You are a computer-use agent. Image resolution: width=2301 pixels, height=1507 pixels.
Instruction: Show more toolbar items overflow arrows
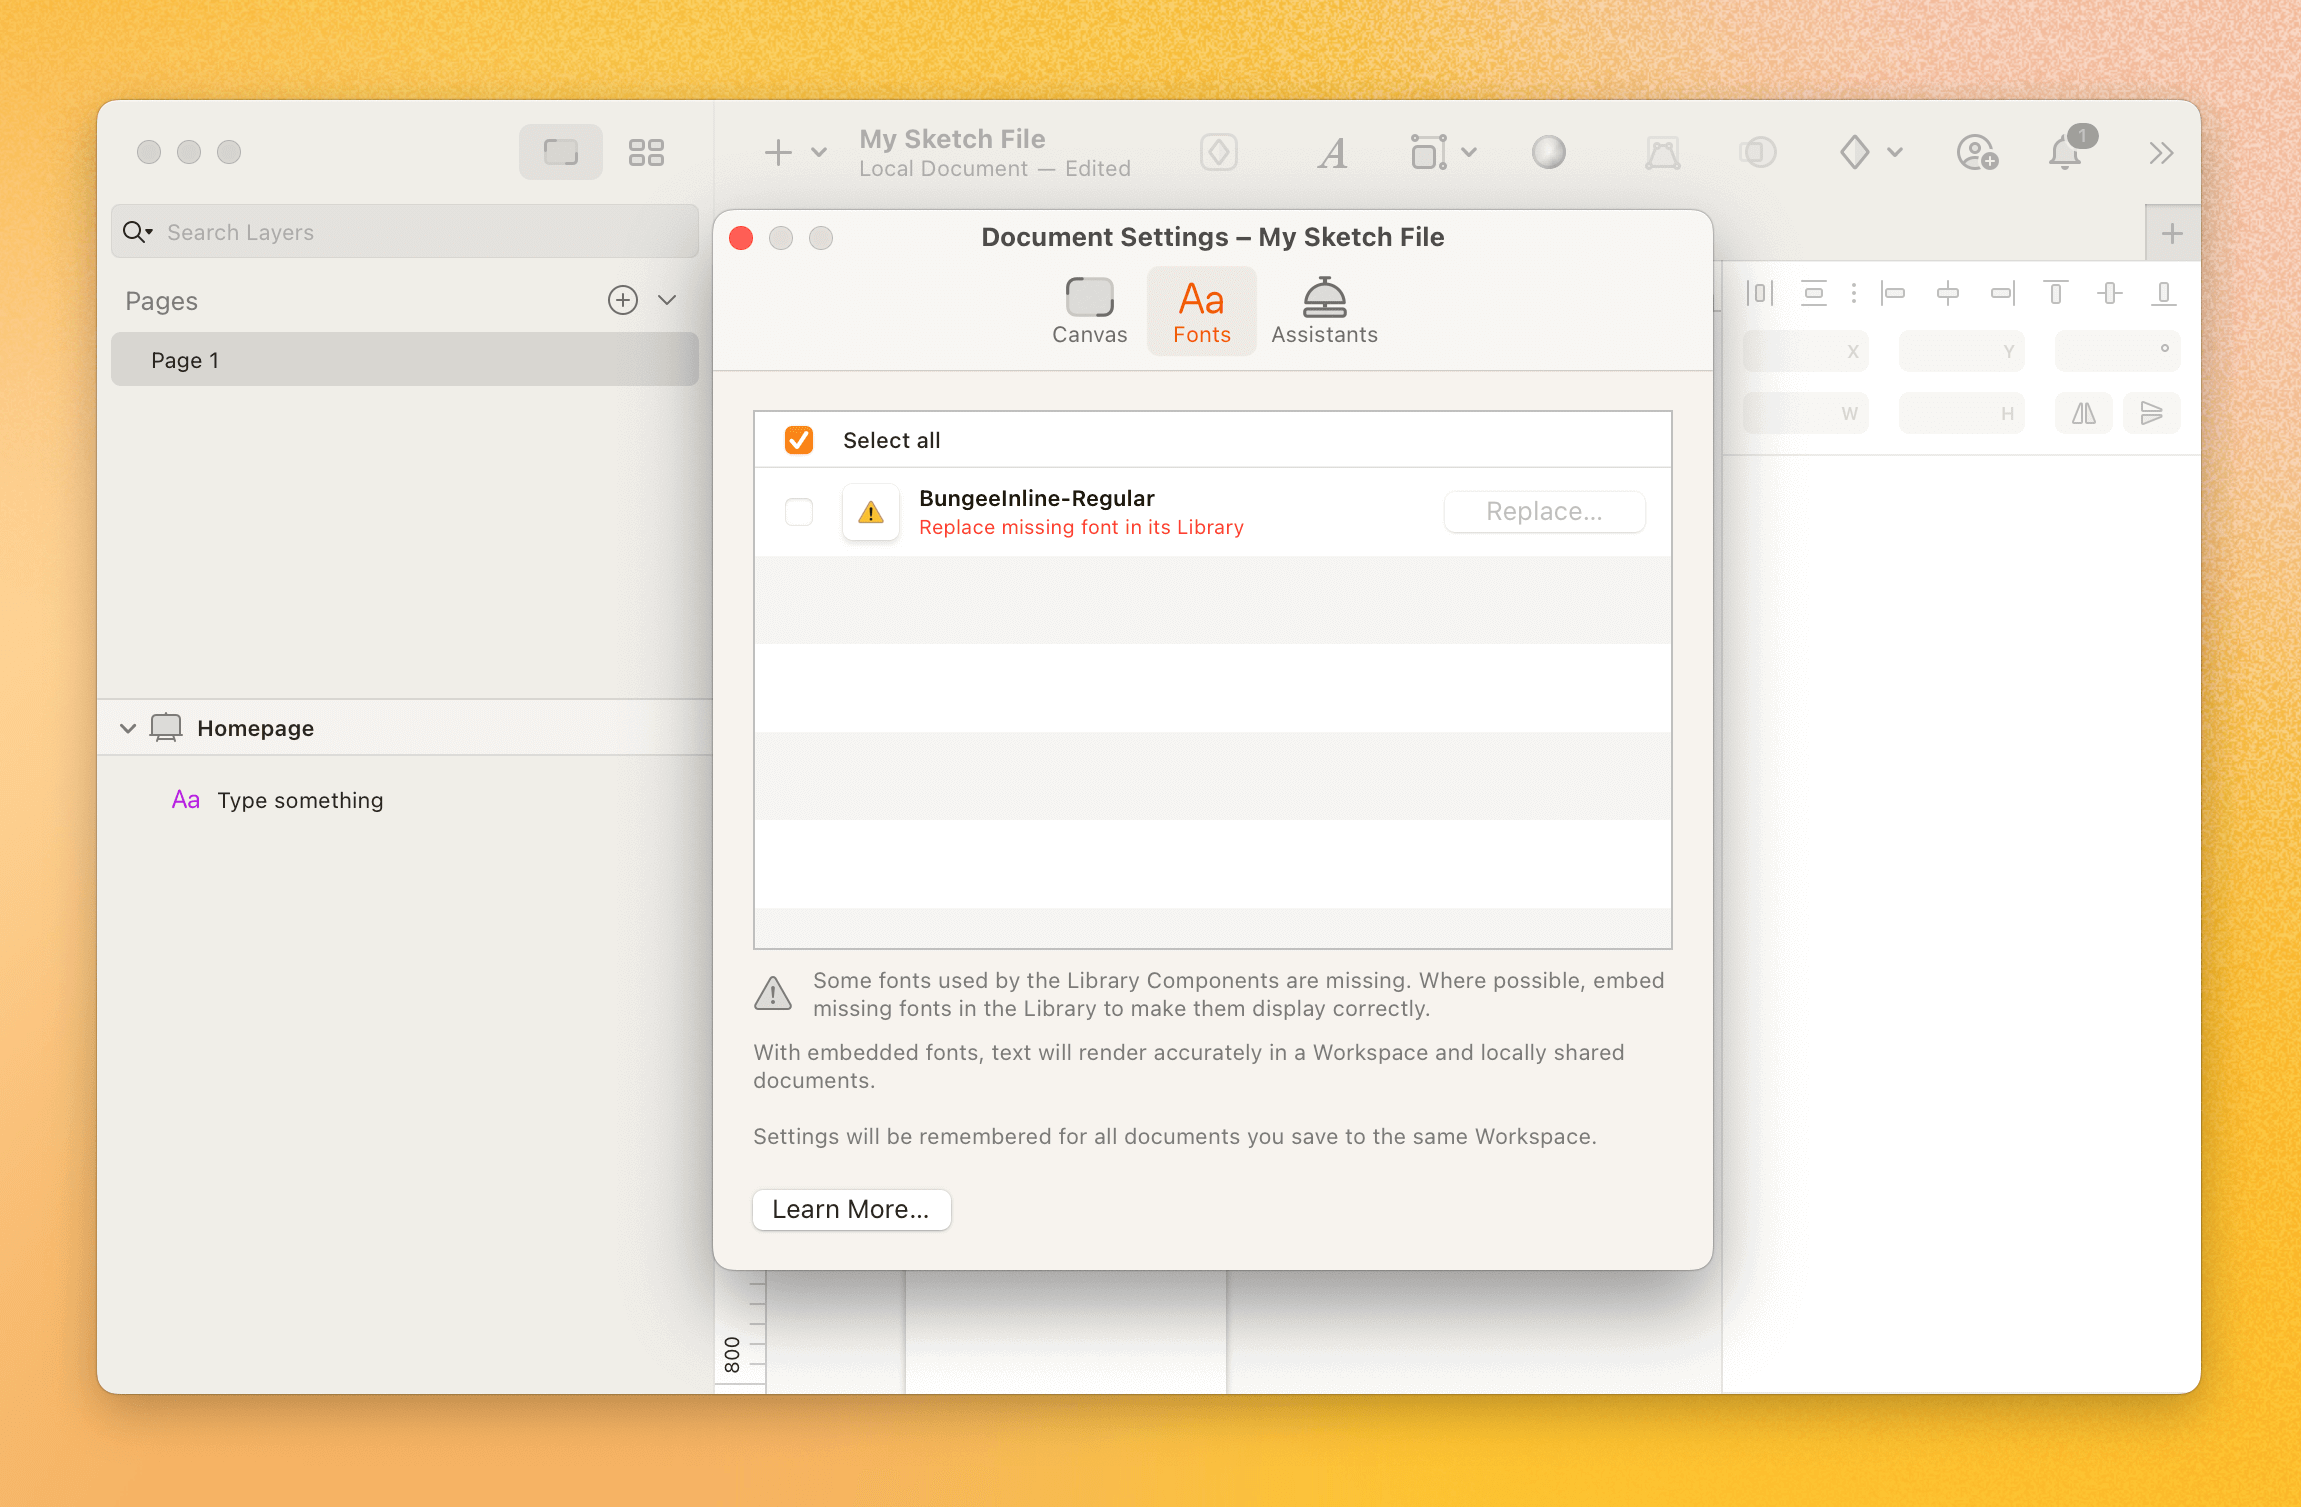(2161, 153)
